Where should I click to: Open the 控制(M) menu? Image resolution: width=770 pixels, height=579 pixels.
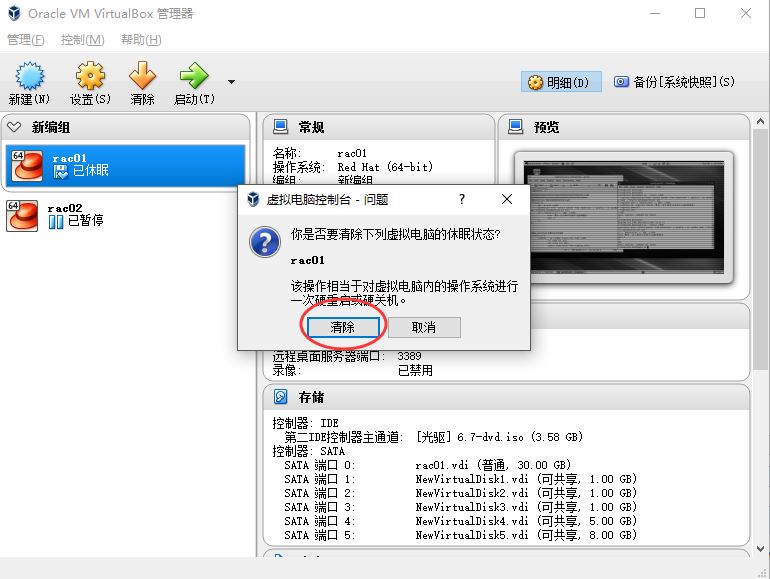(82, 39)
